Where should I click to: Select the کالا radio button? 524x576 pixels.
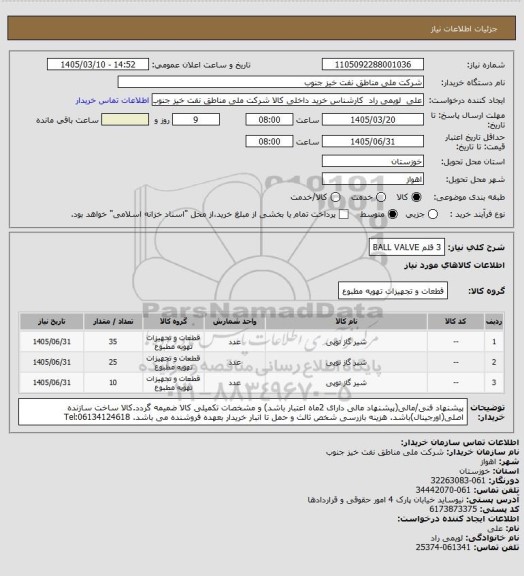coord(416,197)
